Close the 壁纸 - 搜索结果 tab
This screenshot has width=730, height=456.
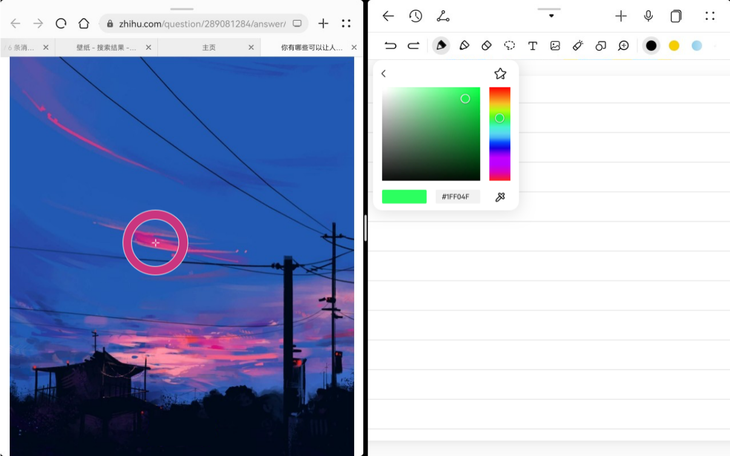149,48
